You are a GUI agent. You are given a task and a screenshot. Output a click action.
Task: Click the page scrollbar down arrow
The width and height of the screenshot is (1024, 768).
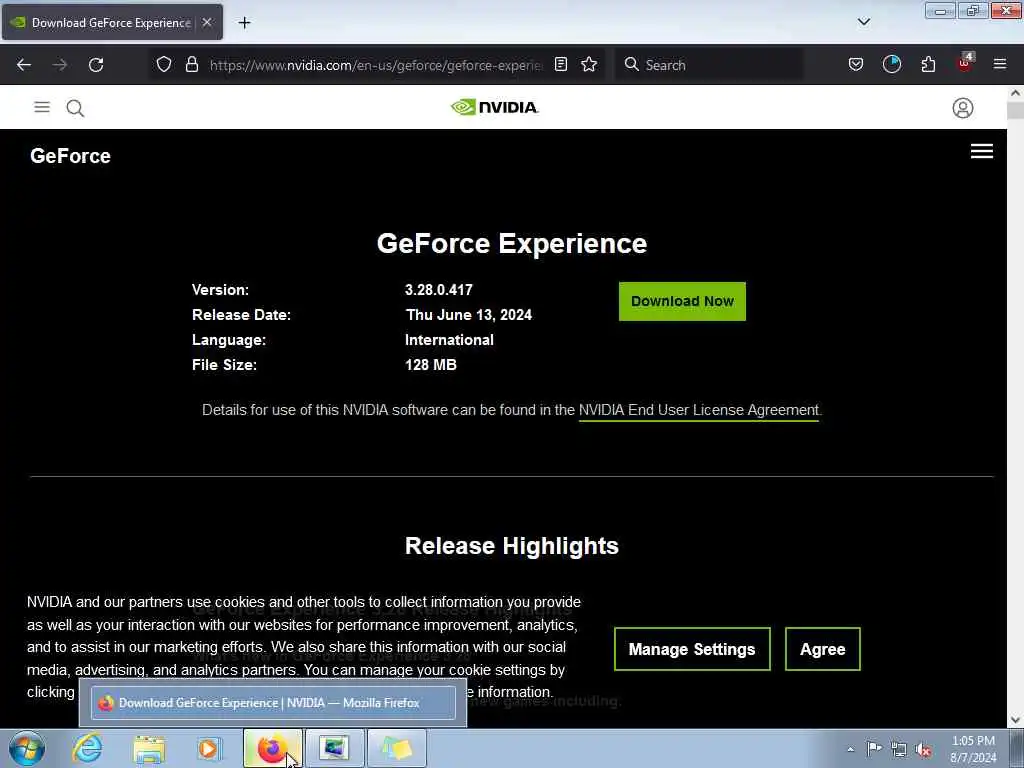pyautogui.click(x=1016, y=720)
